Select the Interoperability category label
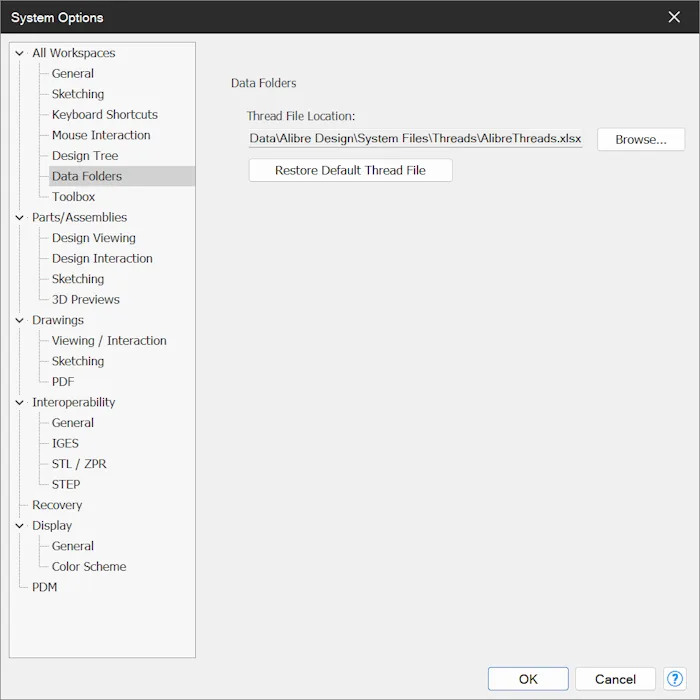The width and height of the screenshot is (700, 700). [73, 402]
